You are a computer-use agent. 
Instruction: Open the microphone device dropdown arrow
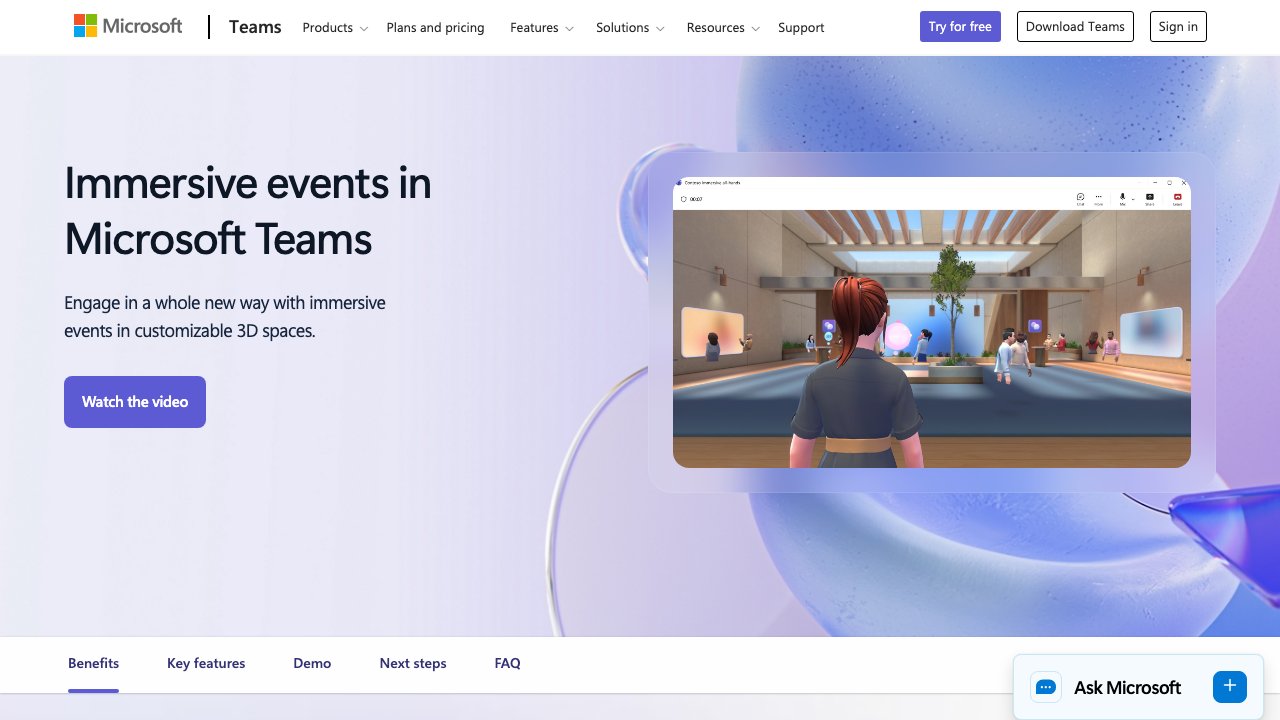[x=1133, y=199]
